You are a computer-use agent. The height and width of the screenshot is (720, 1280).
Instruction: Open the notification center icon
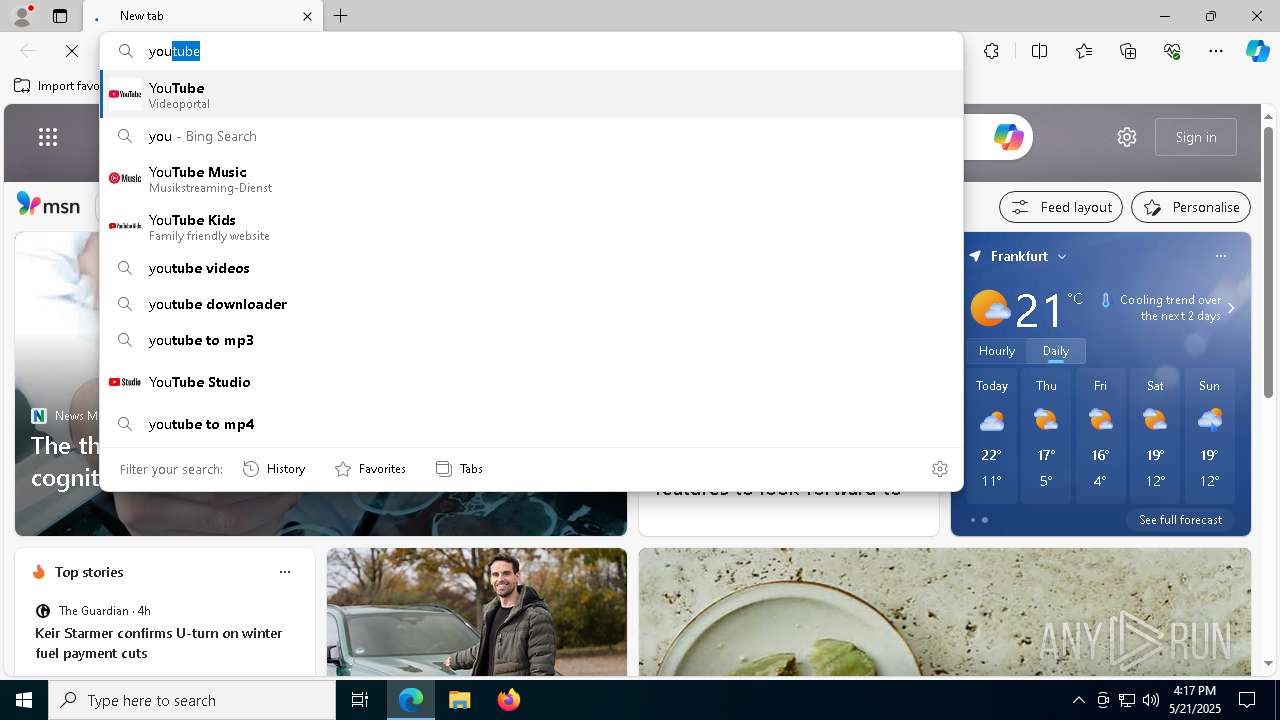(x=1247, y=700)
